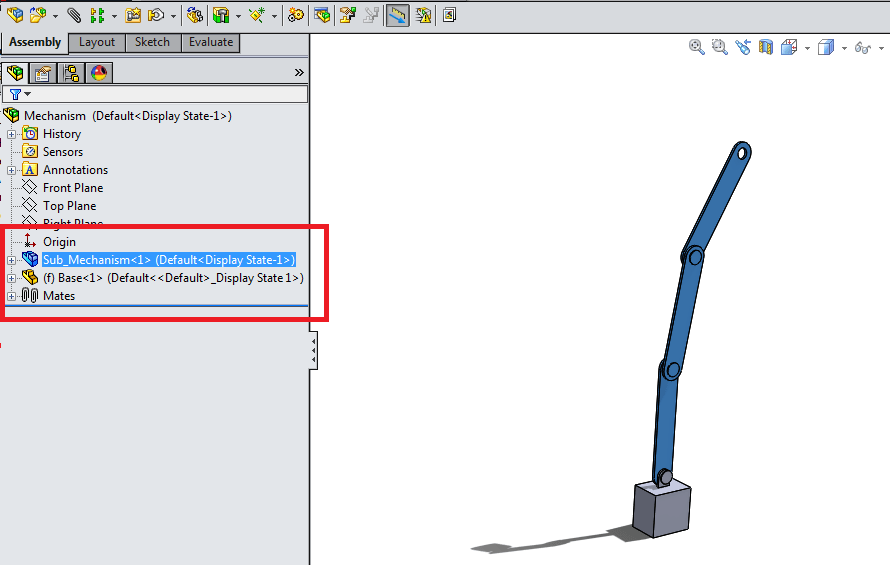Screen dimensions: 890x565
Task: Toggle the highlighted pressed button in top toolbar
Action: (397, 15)
